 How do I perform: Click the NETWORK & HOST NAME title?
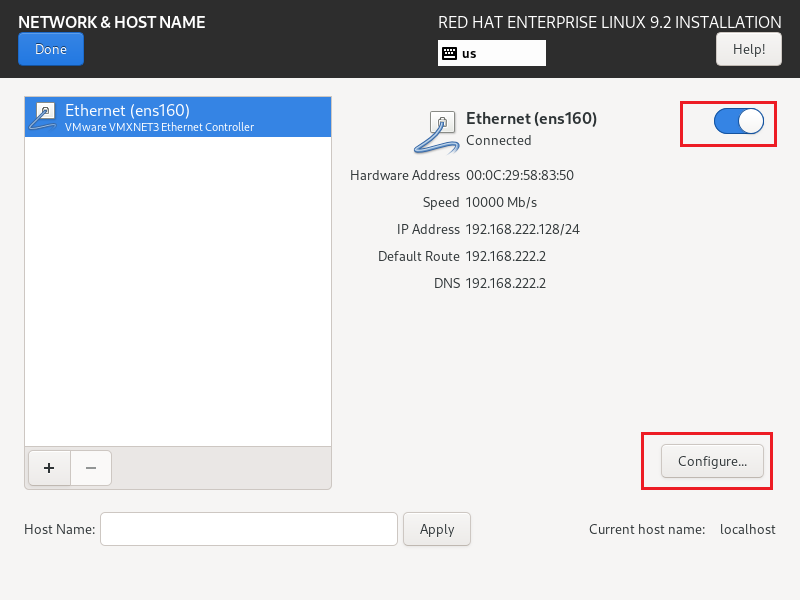112,22
